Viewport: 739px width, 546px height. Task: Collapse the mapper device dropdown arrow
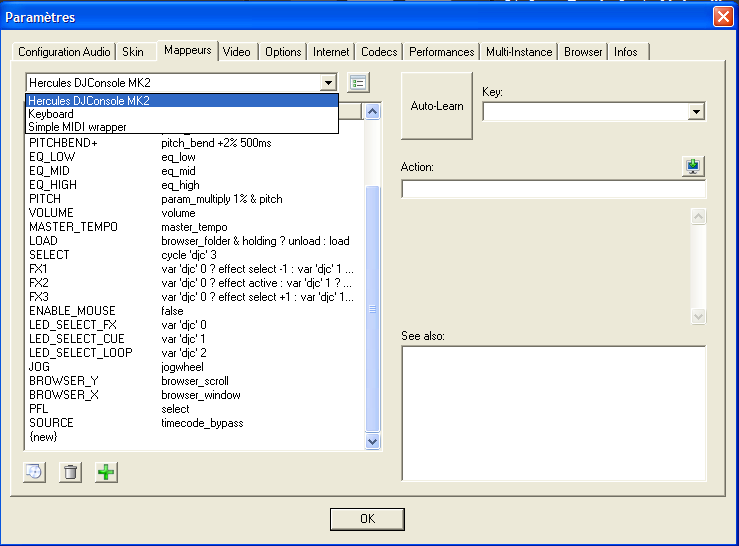pyautogui.click(x=328, y=83)
